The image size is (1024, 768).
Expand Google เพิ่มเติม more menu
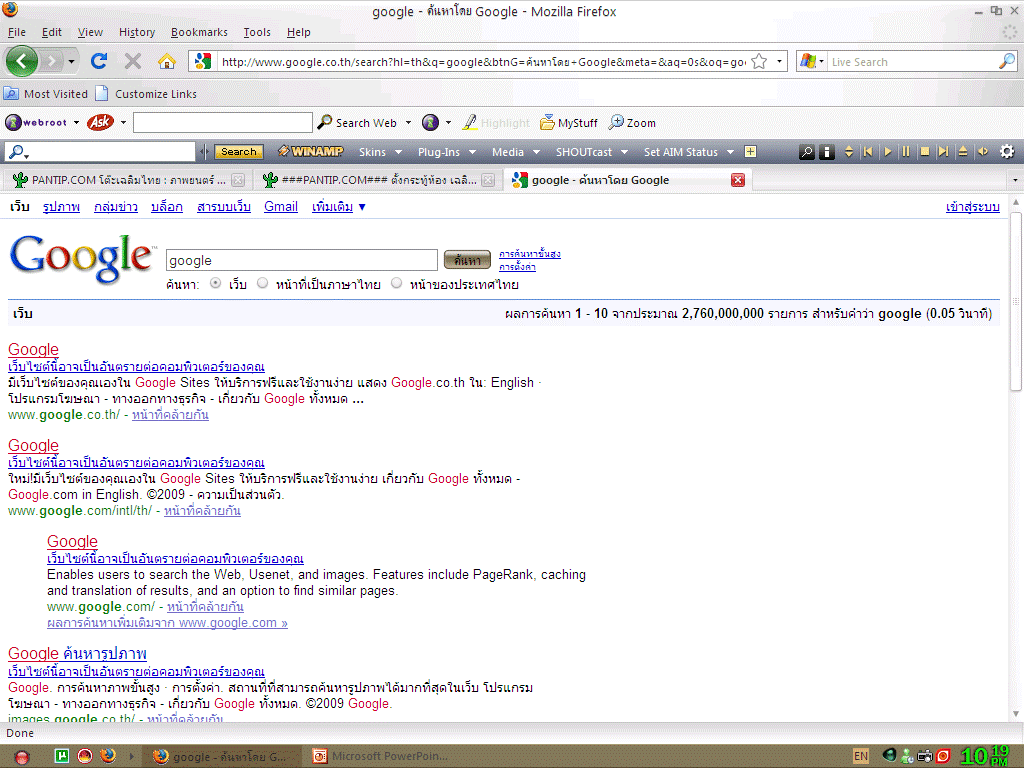[x=339, y=207]
